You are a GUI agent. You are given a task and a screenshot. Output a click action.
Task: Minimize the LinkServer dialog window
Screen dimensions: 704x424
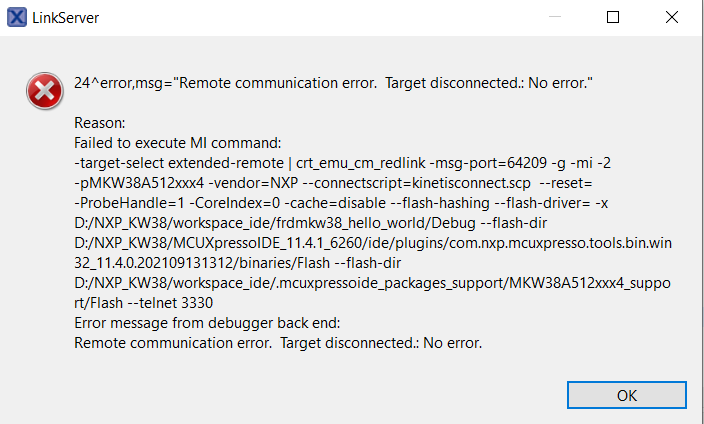pyautogui.click(x=557, y=17)
